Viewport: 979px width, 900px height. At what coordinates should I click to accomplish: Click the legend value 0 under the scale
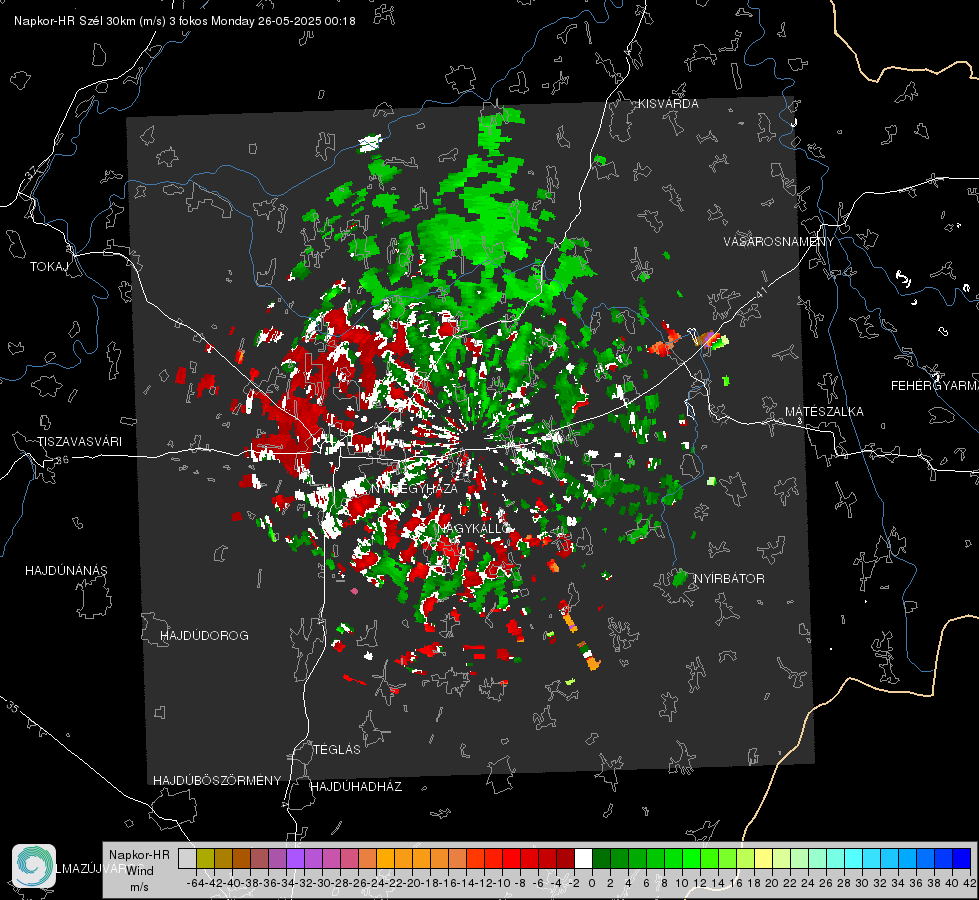point(592,883)
